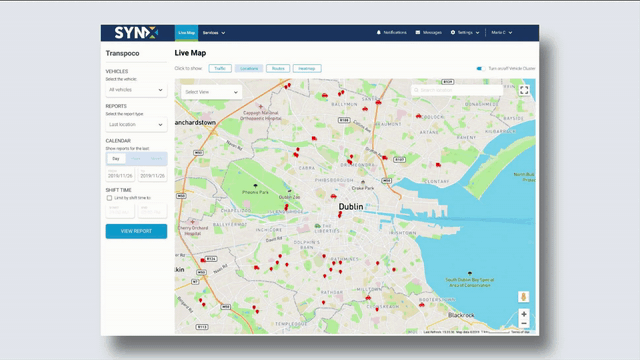640x360 pixels.
Task: Expand the All vehicles dropdown
Action: click(136, 90)
